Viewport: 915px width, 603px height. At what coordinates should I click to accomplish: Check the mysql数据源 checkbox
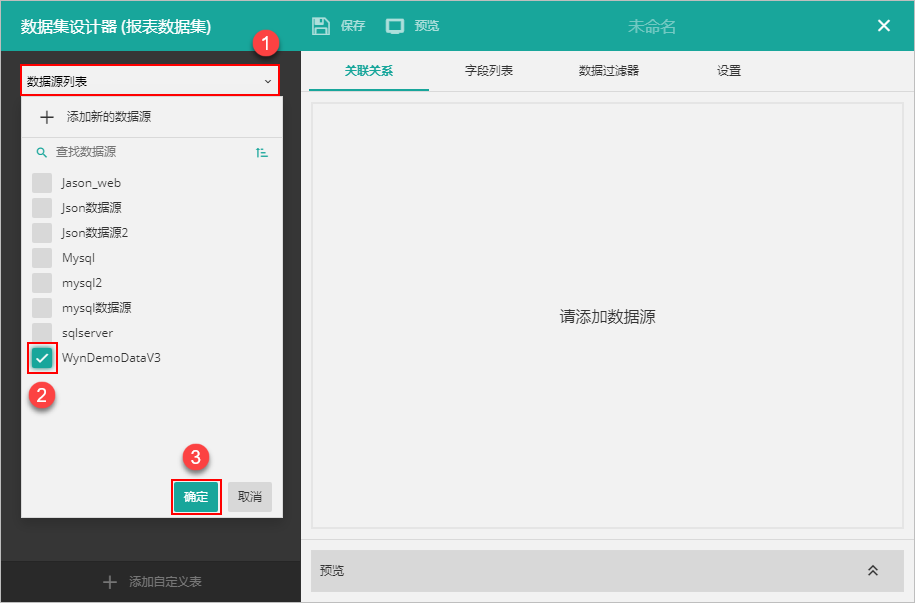click(x=42, y=308)
